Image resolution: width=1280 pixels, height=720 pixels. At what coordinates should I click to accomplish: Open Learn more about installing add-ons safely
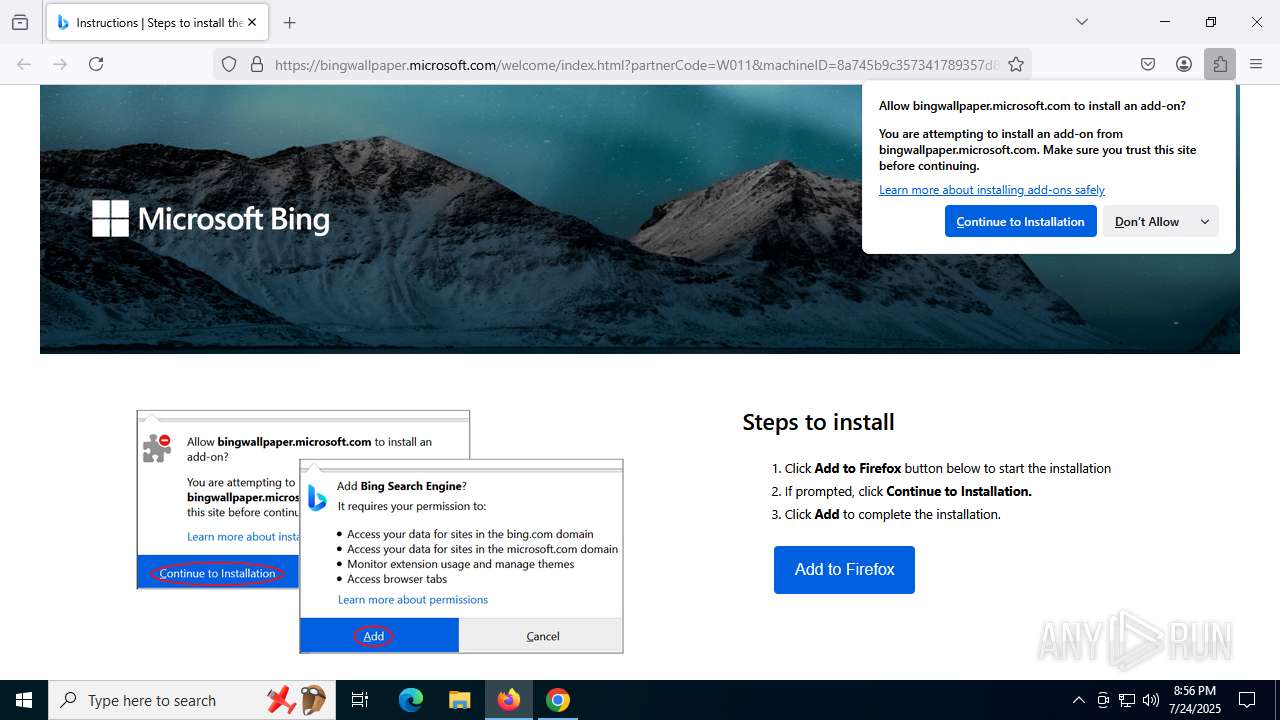[991, 190]
